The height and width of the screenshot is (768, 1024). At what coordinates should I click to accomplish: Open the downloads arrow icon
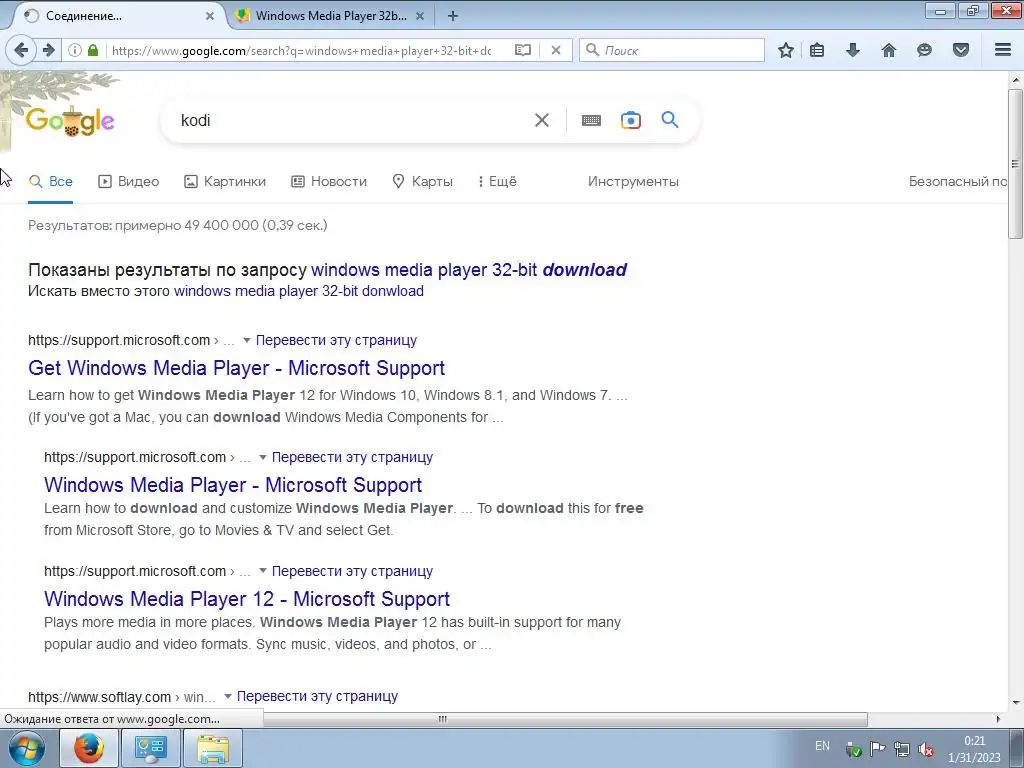tap(853, 50)
